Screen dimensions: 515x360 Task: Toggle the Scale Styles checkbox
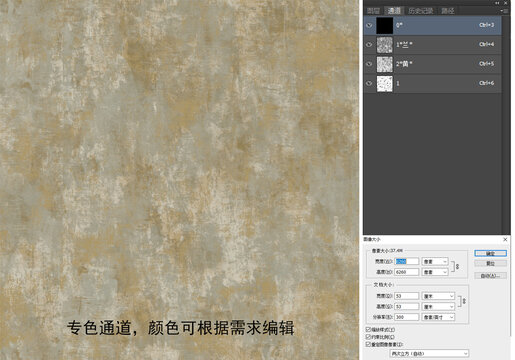[x=368, y=329]
